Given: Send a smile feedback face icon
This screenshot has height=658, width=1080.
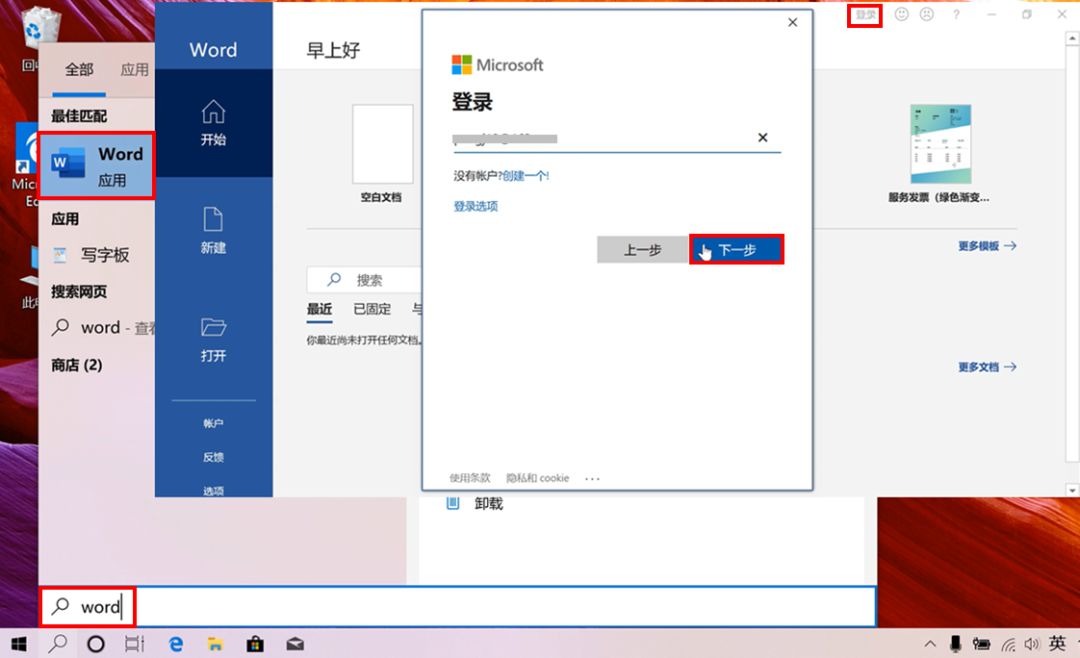Looking at the screenshot, I should pyautogui.click(x=902, y=14).
